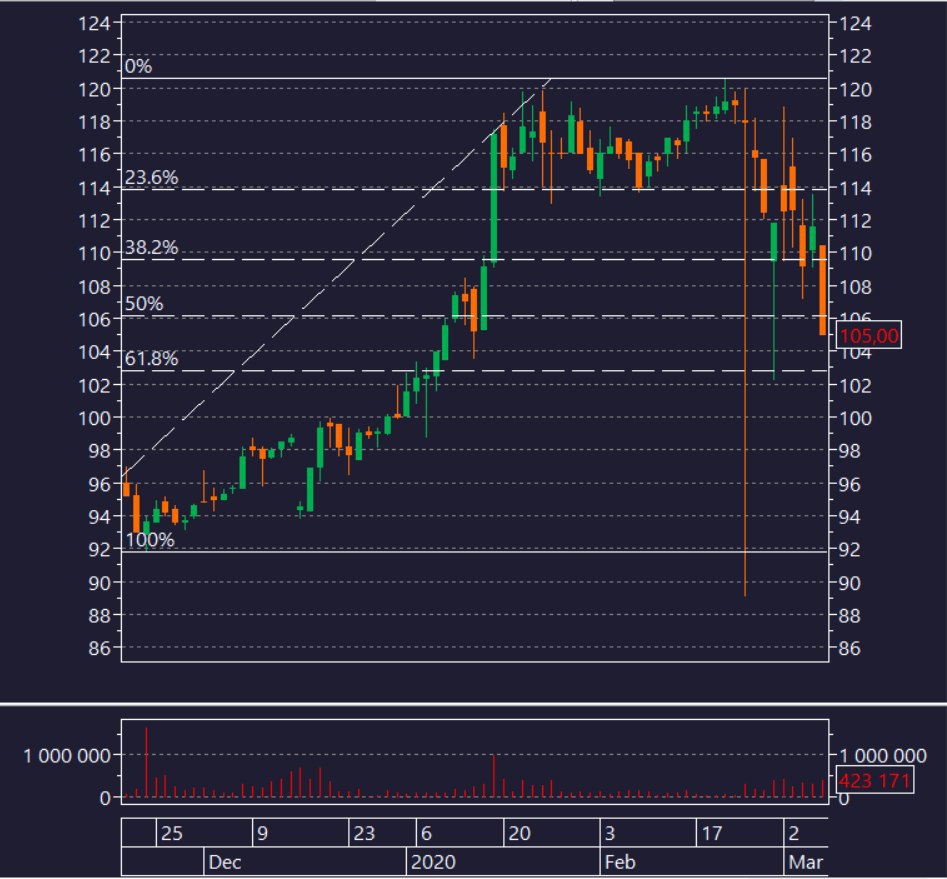The height and width of the screenshot is (879, 947).
Task: Click 1 000 000 on right volume axis
Action: [x=882, y=756]
